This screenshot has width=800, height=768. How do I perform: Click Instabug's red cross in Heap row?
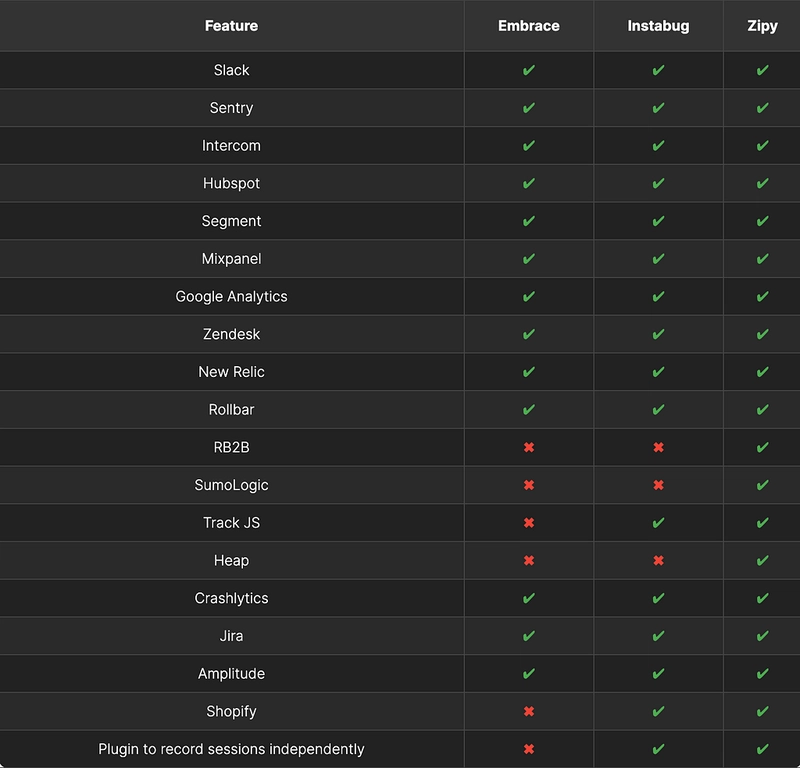coord(658,560)
